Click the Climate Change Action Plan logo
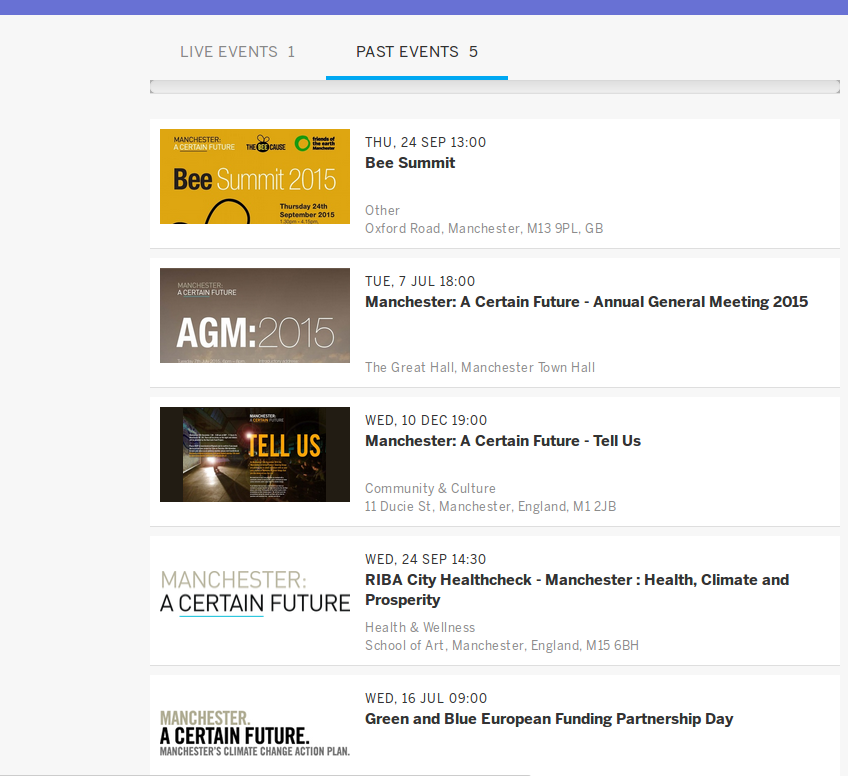The image size is (848, 776). (x=255, y=732)
